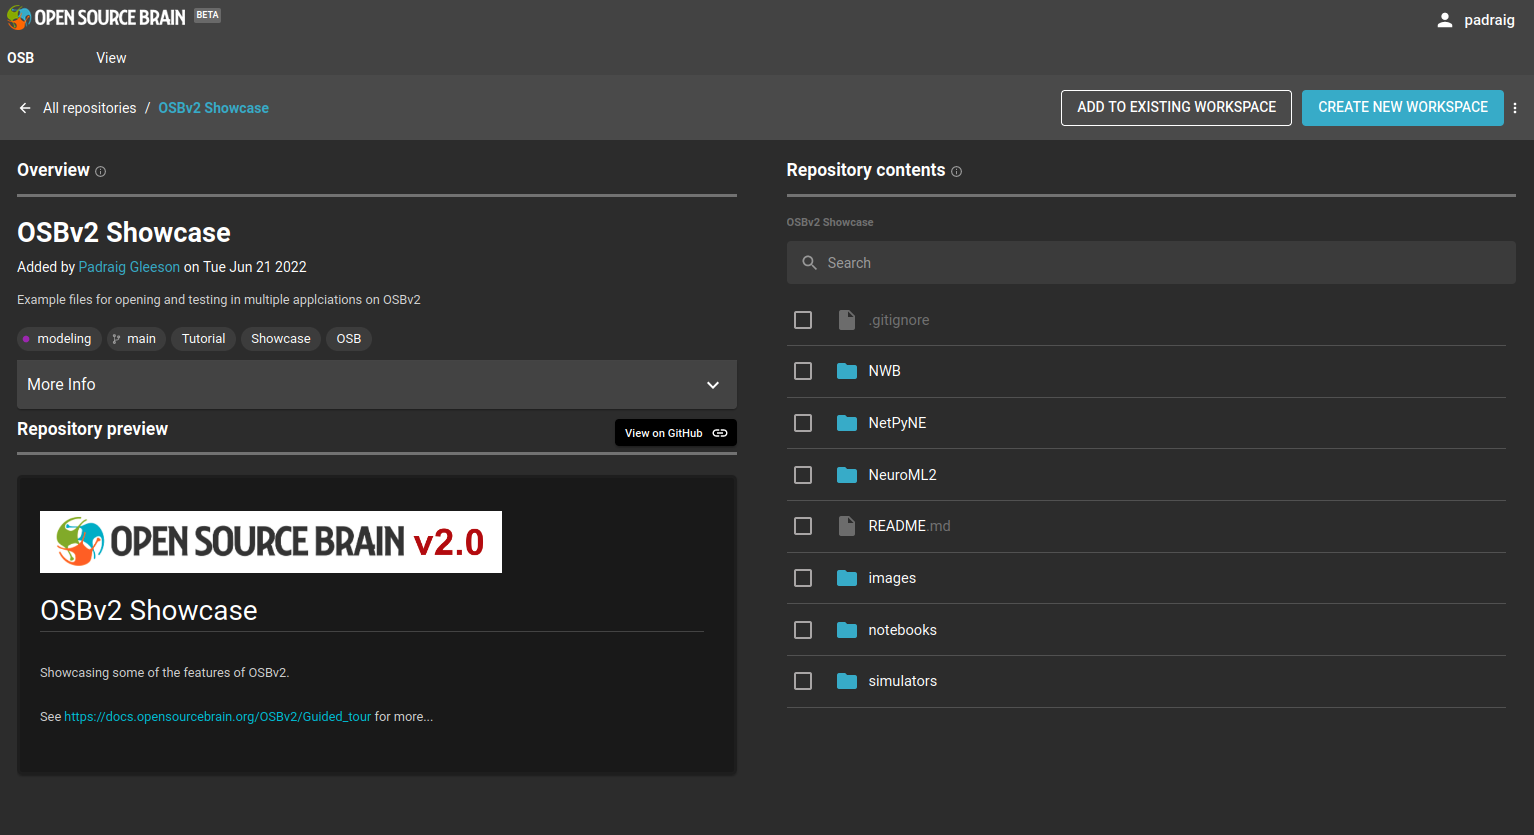This screenshot has width=1534, height=835.
Task: Tick the checkbox for .gitignore
Action: [x=803, y=320]
